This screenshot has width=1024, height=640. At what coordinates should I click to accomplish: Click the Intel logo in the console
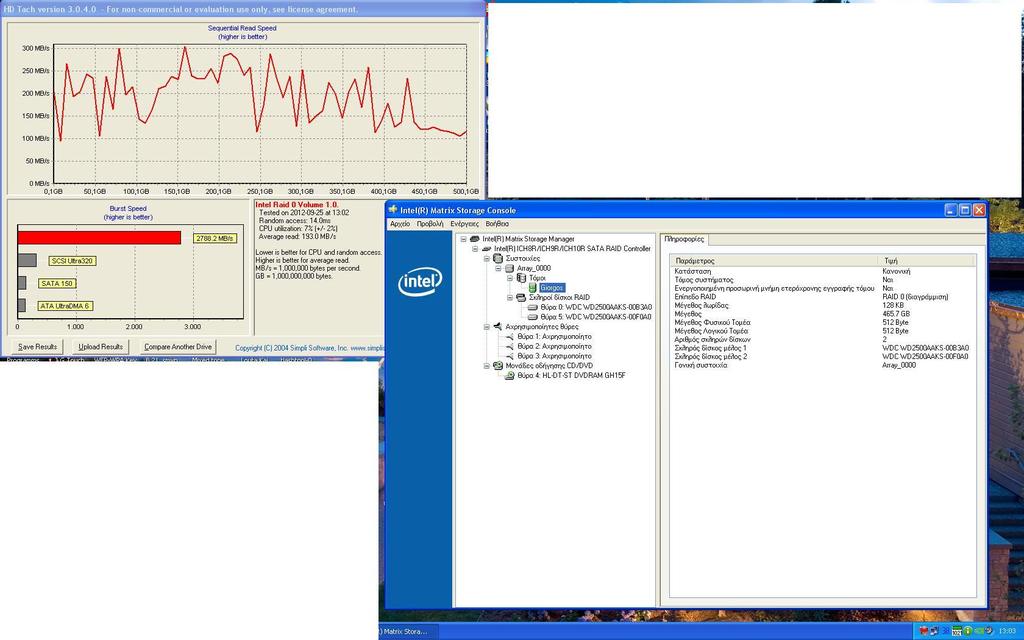pyautogui.click(x=420, y=282)
